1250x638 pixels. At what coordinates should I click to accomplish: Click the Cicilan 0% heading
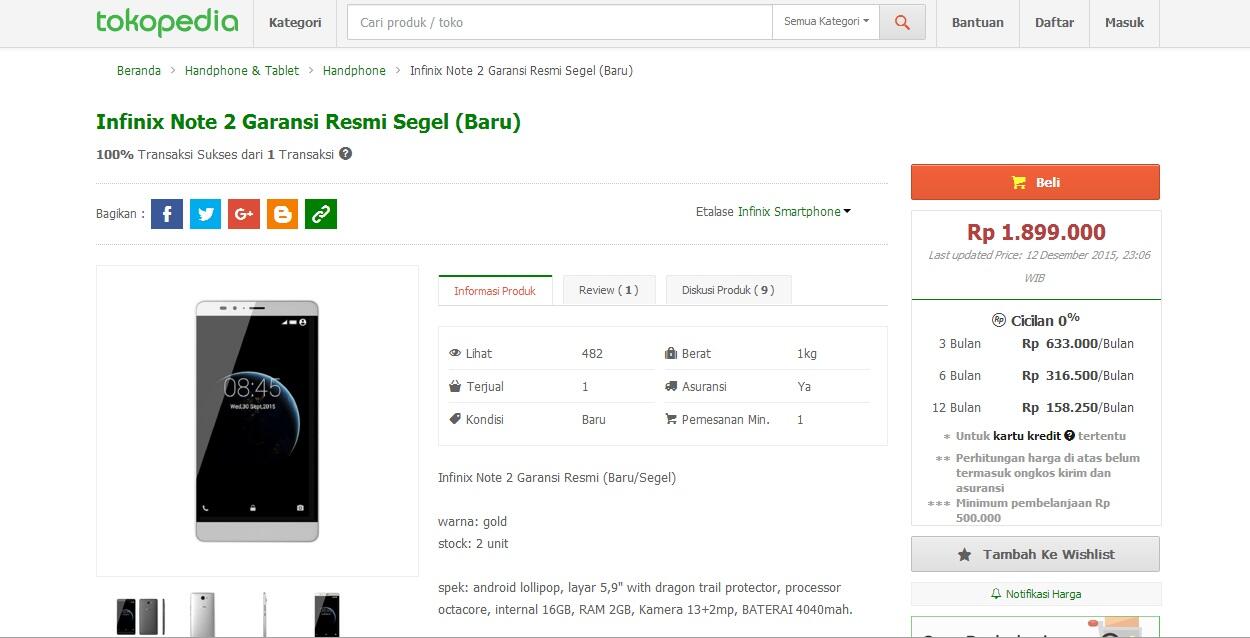(x=1035, y=320)
